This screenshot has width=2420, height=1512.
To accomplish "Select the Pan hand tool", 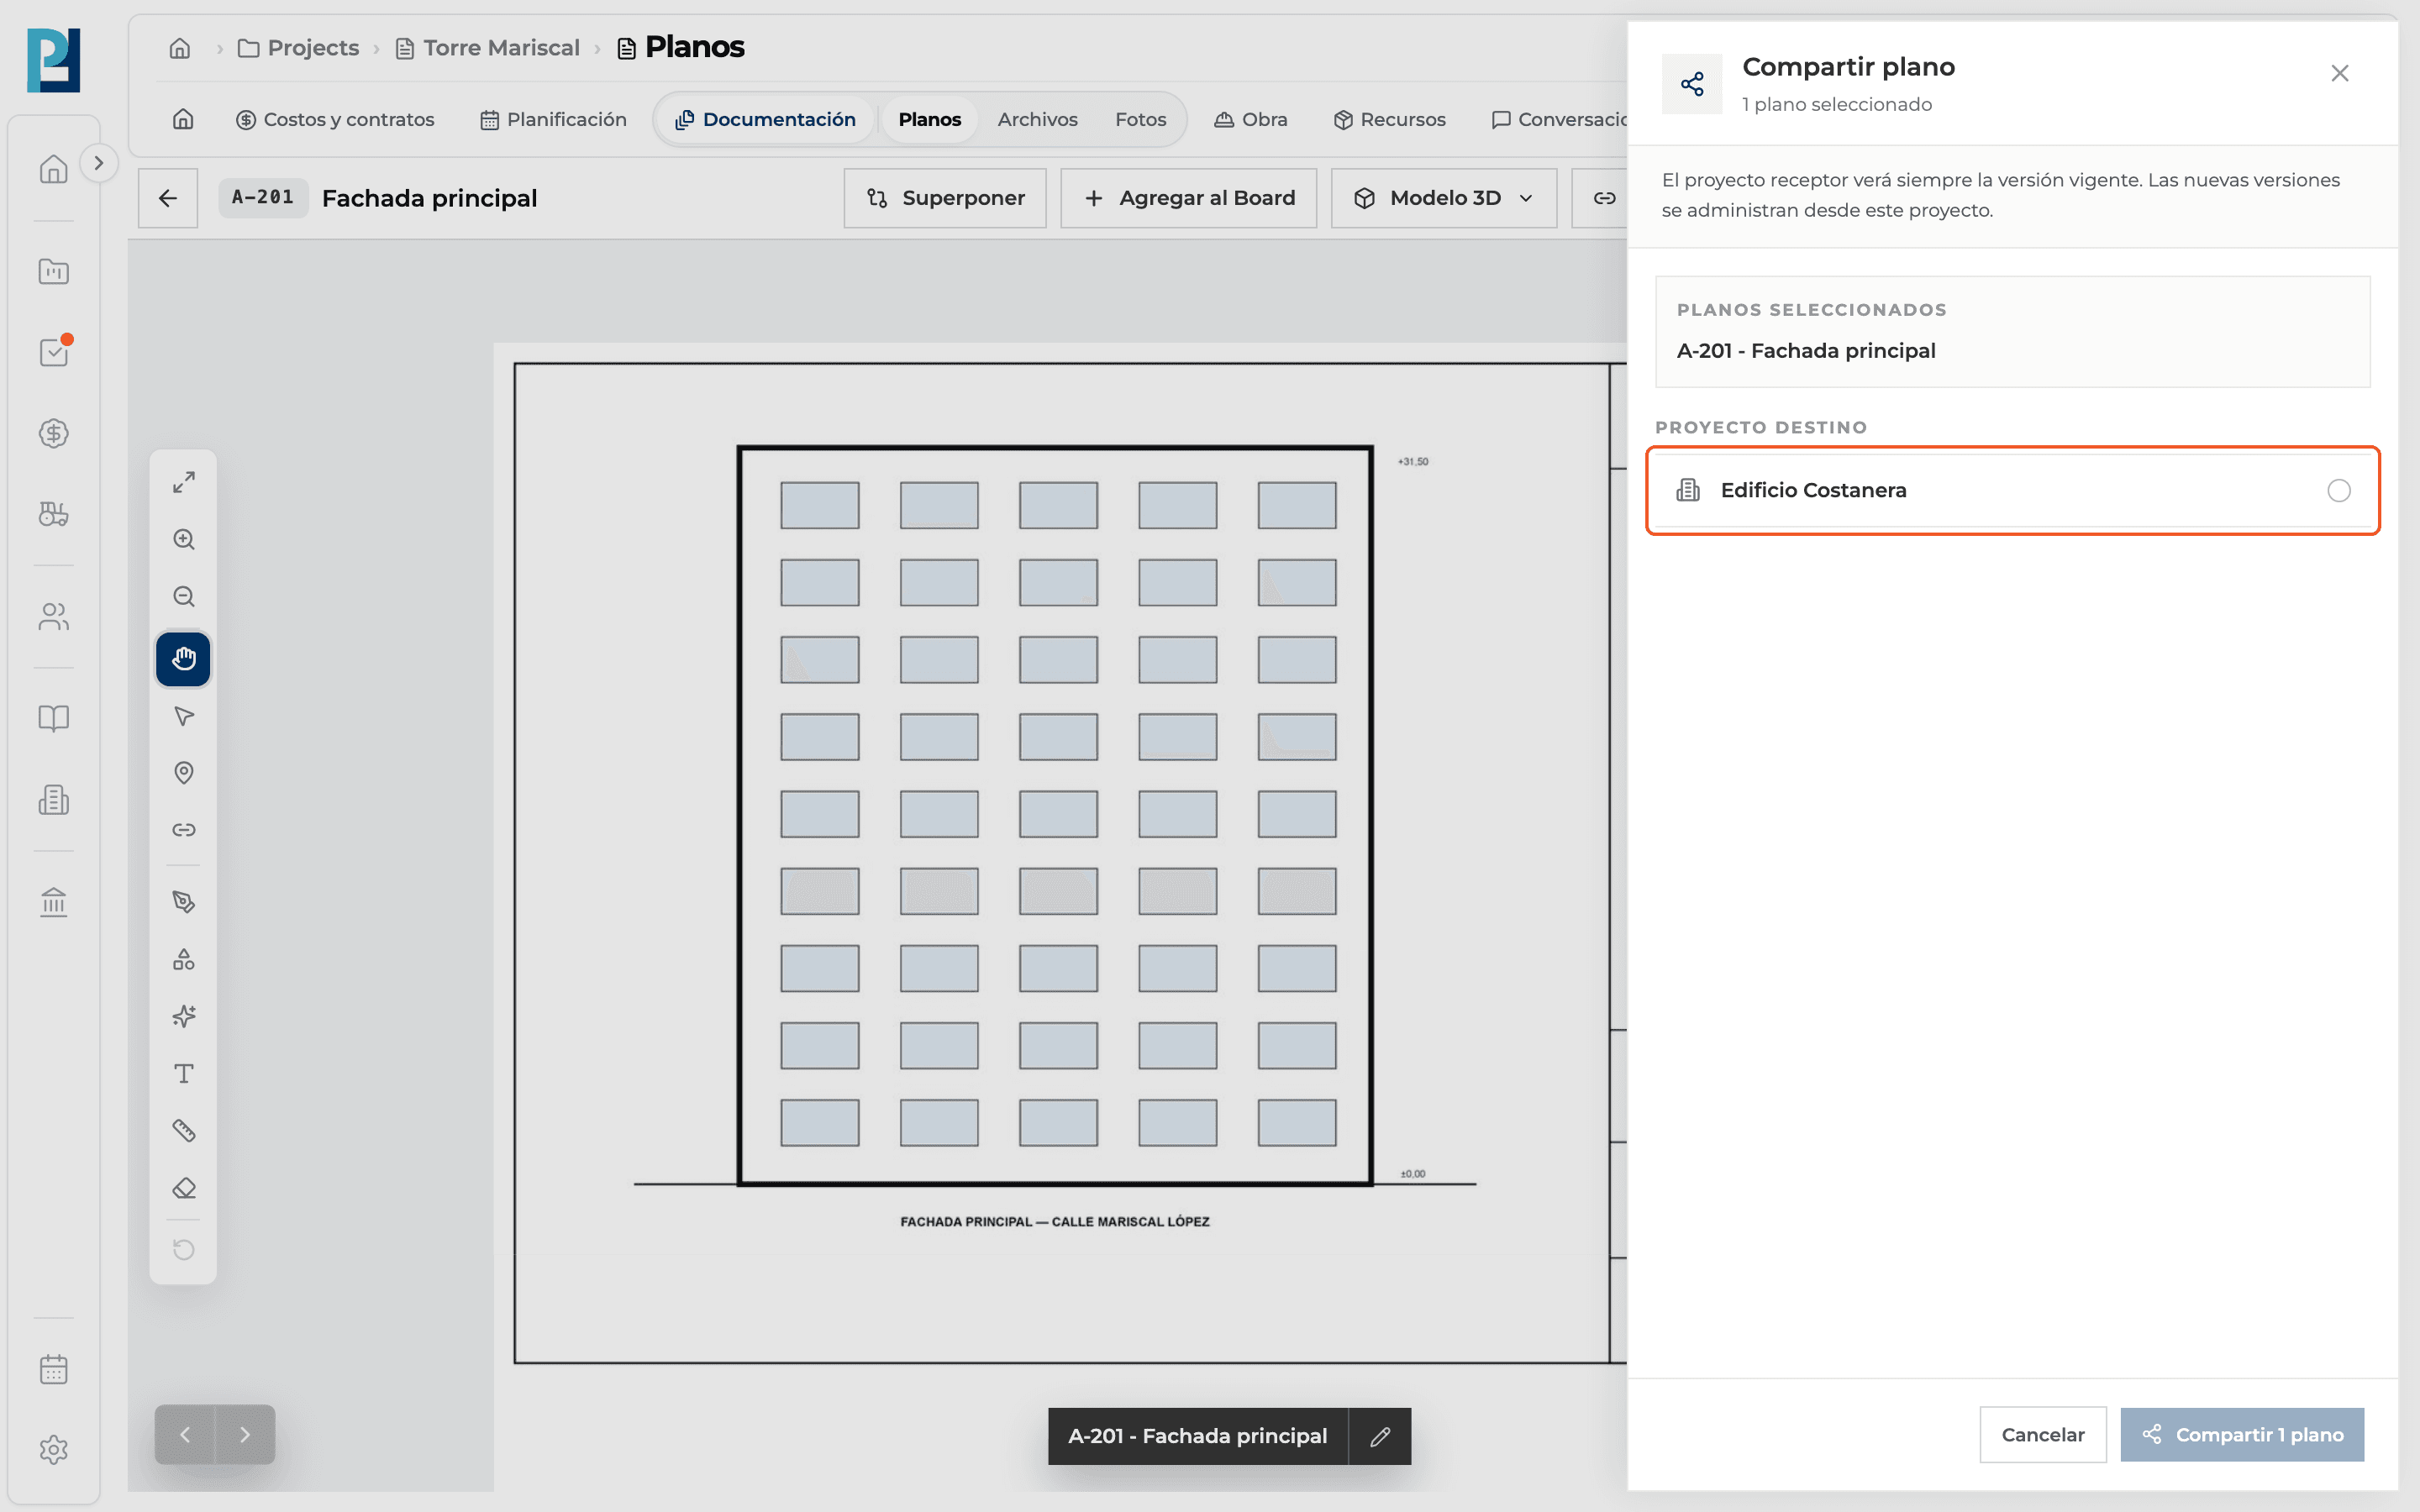I will pyautogui.click(x=183, y=659).
